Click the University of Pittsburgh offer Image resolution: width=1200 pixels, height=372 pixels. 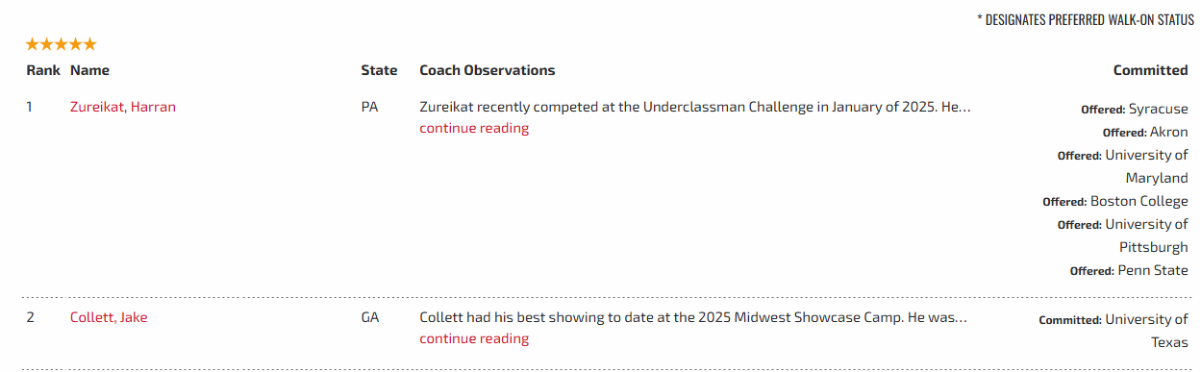tap(1122, 235)
